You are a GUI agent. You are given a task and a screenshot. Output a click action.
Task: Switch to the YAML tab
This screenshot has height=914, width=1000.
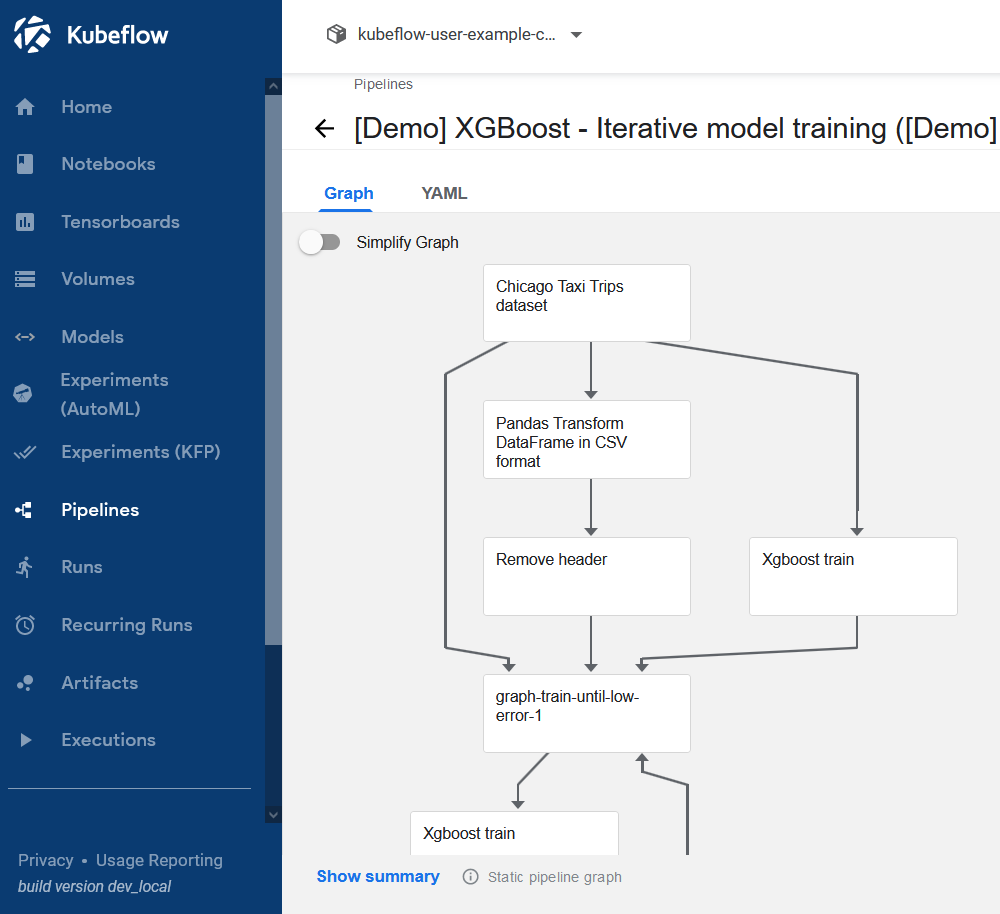point(444,193)
